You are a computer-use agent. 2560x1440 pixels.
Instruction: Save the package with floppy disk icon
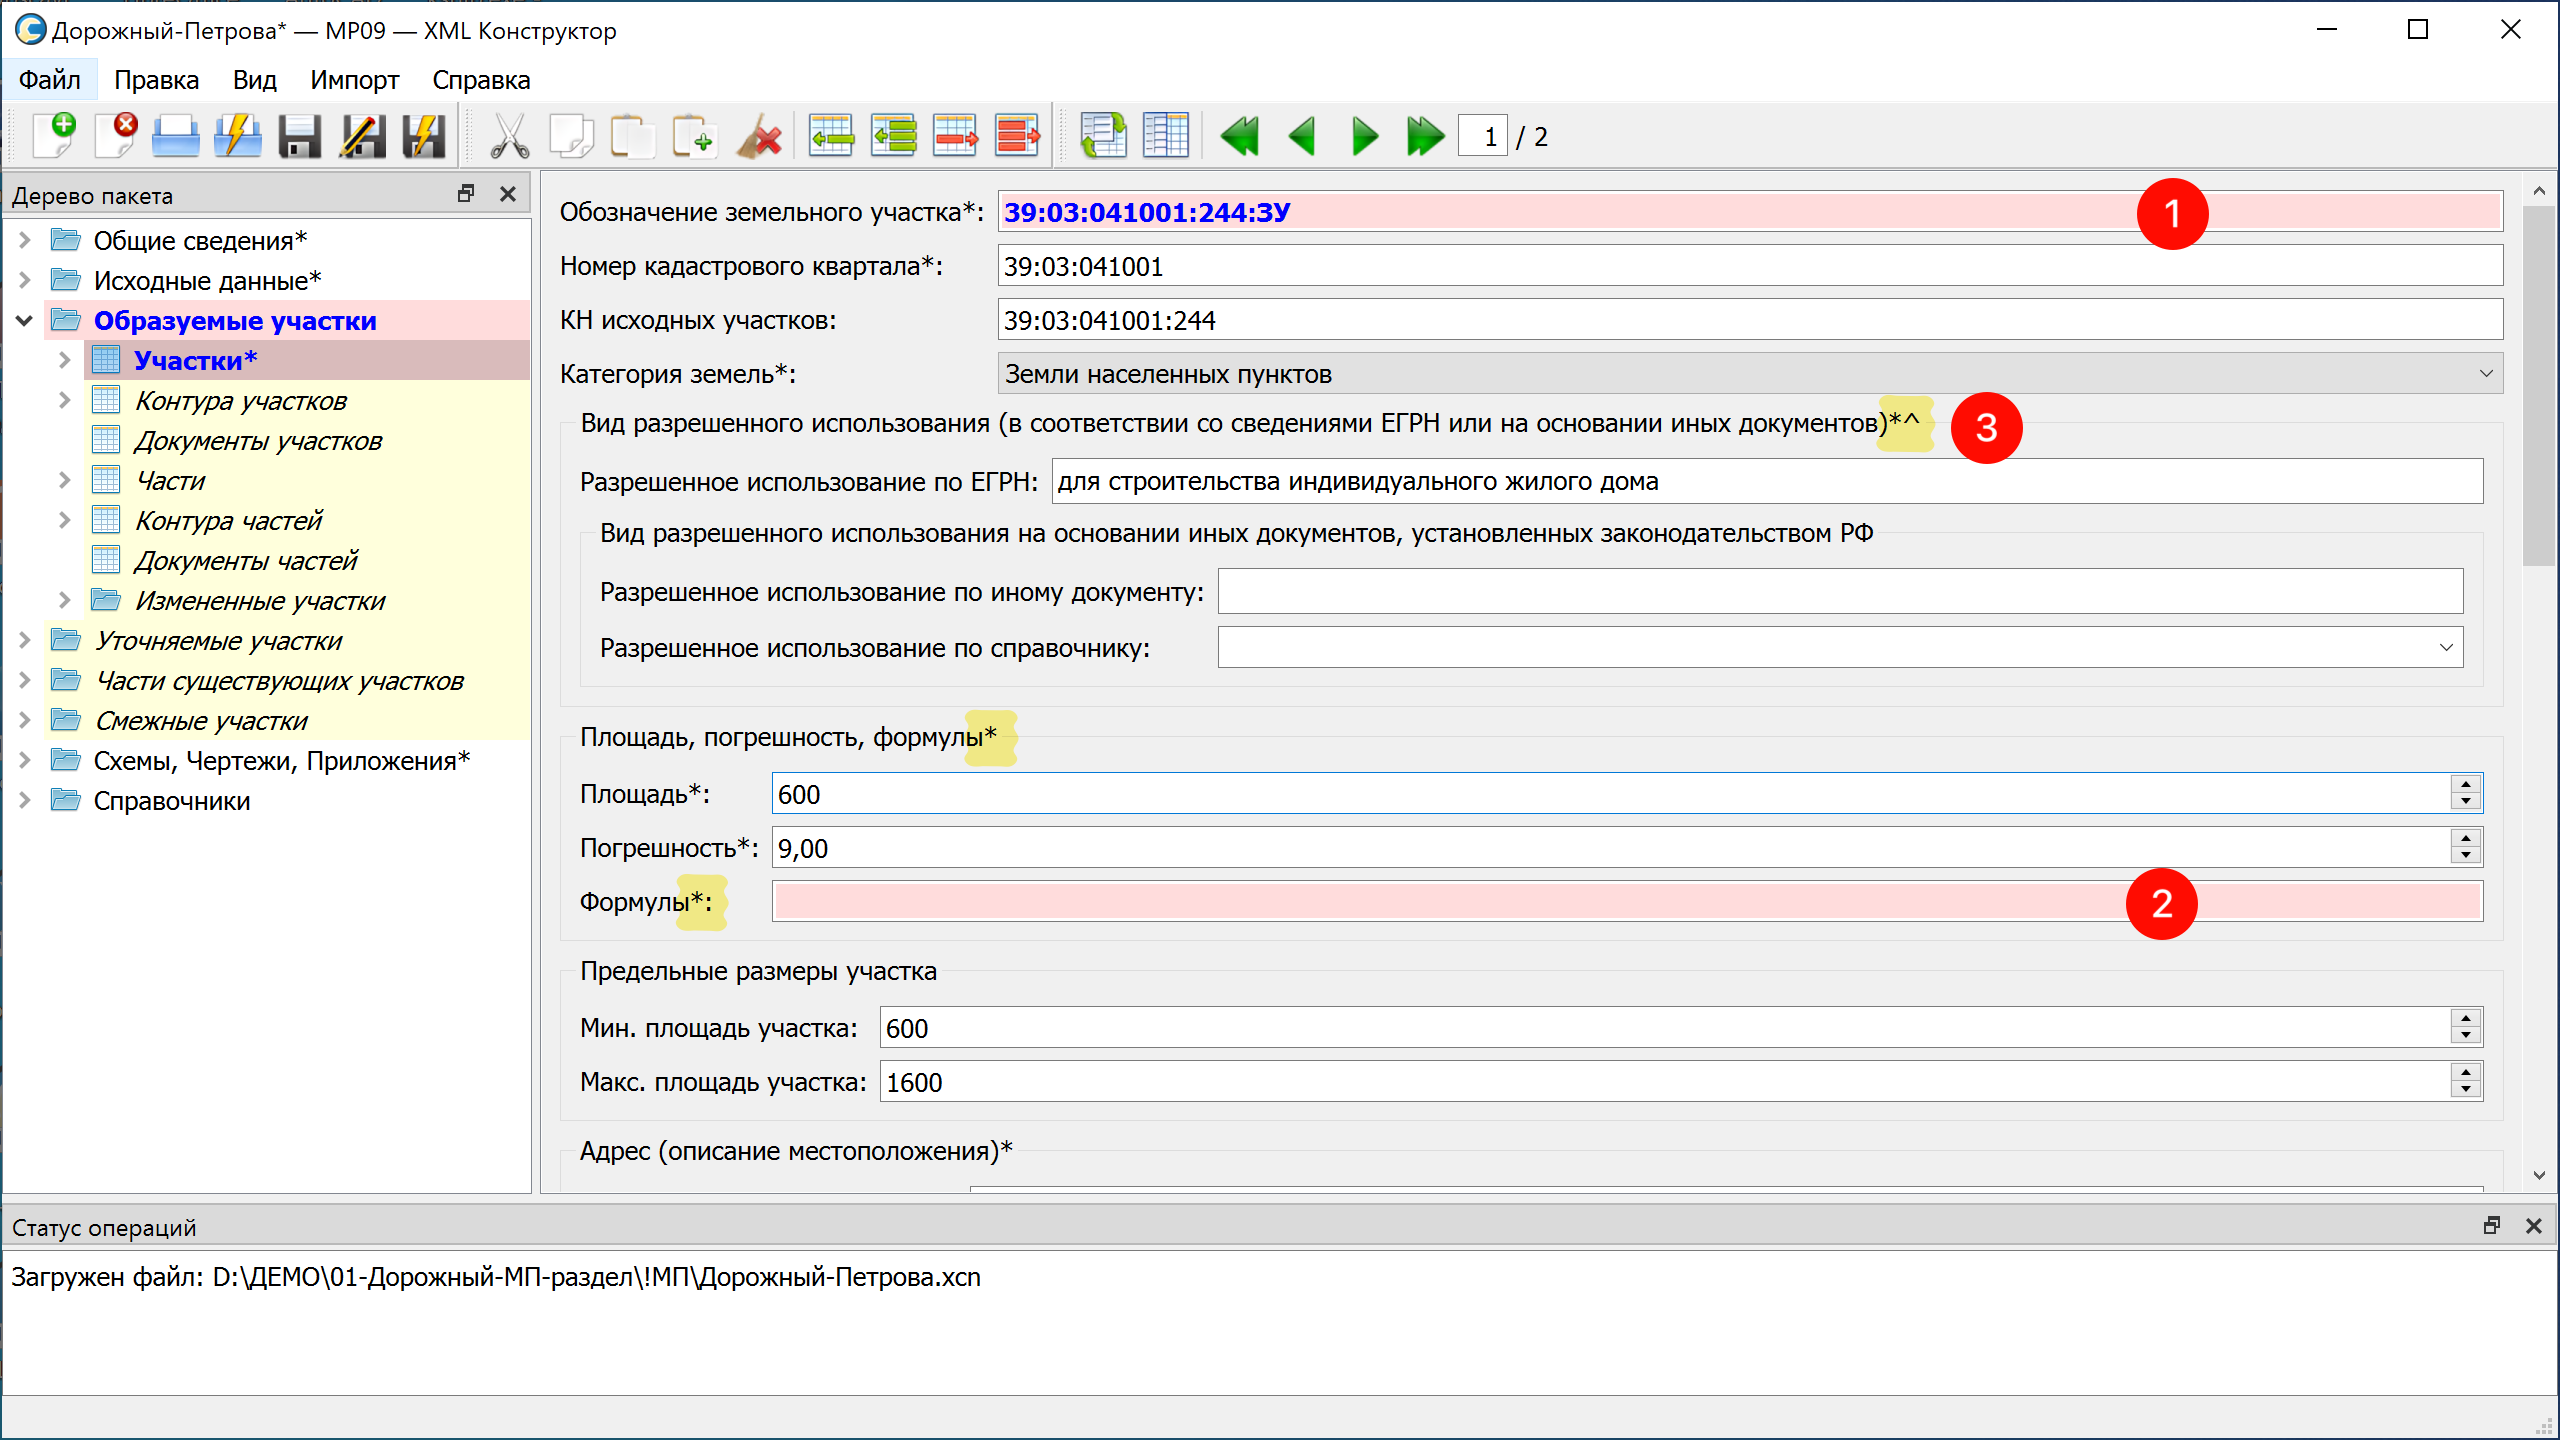(x=299, y=135)
